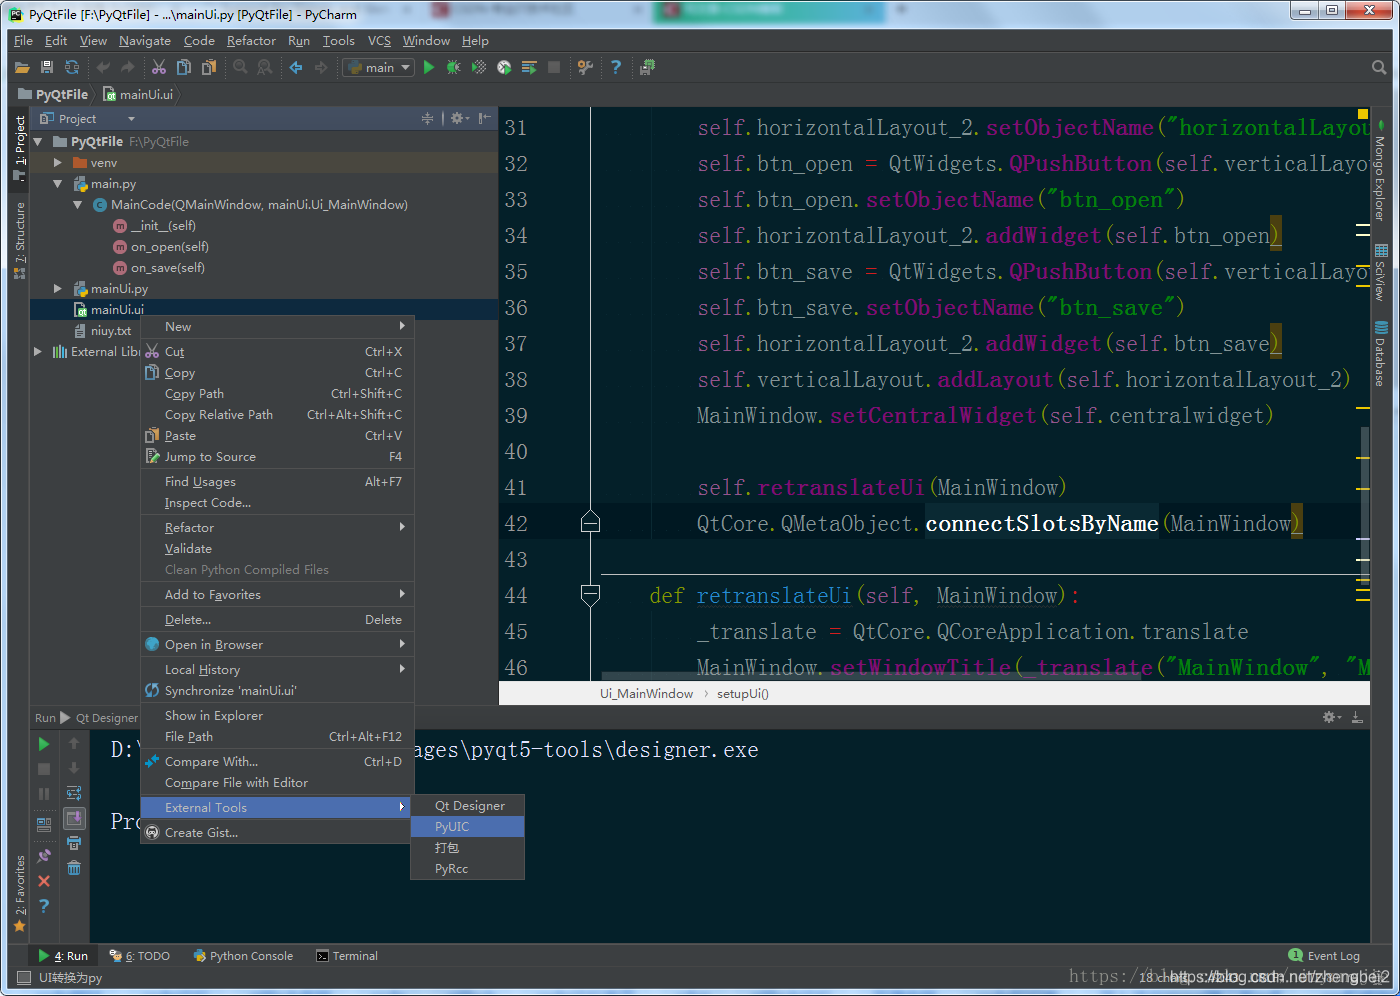Open the Python Console tab
This screenshot has width=1400, height=996.
tap(243, 956)
